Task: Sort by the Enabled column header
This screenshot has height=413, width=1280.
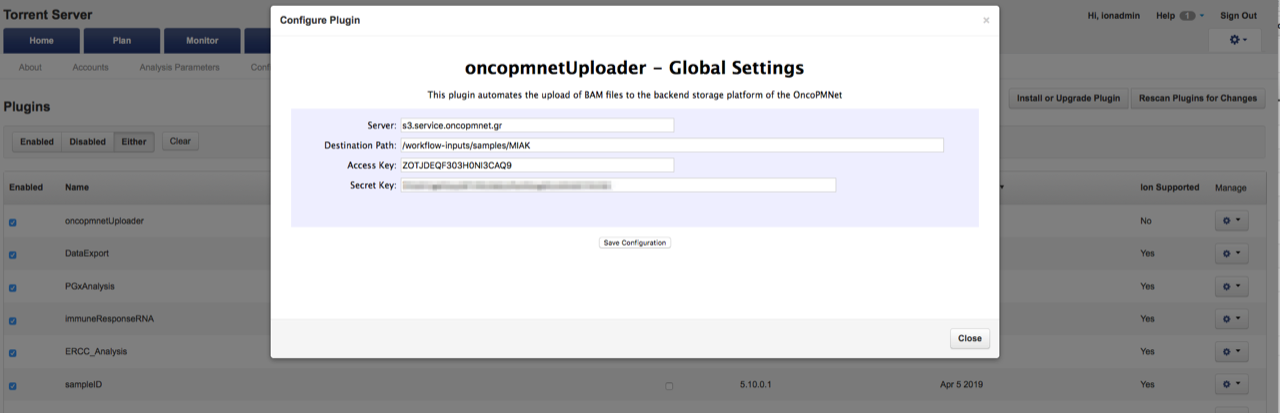Action: pyautogui.click(x=26, y=187)
